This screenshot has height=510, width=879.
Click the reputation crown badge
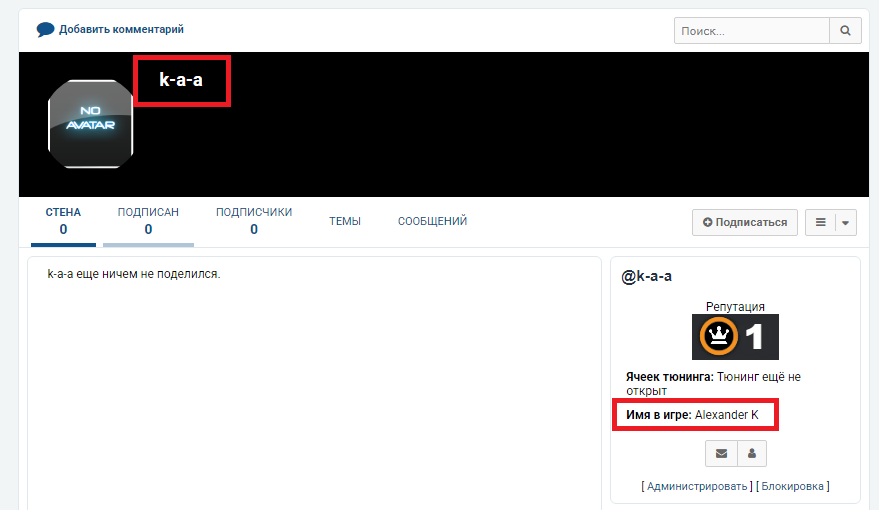(735, 337)
